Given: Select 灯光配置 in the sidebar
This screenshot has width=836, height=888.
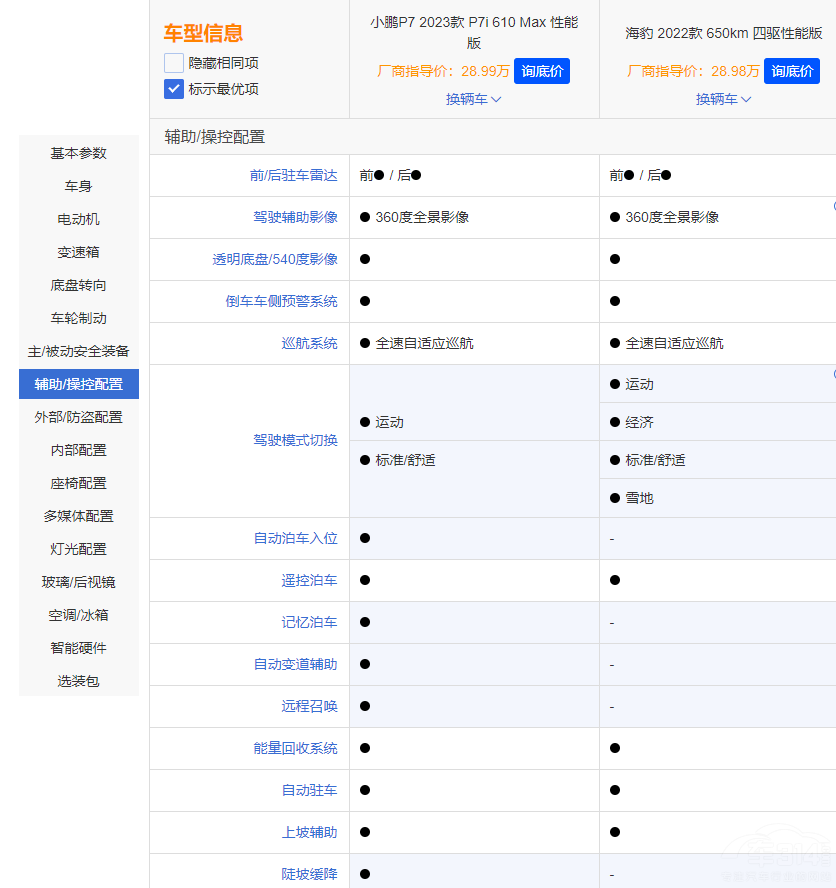Looking at the screenshot, I should (78, 548).
